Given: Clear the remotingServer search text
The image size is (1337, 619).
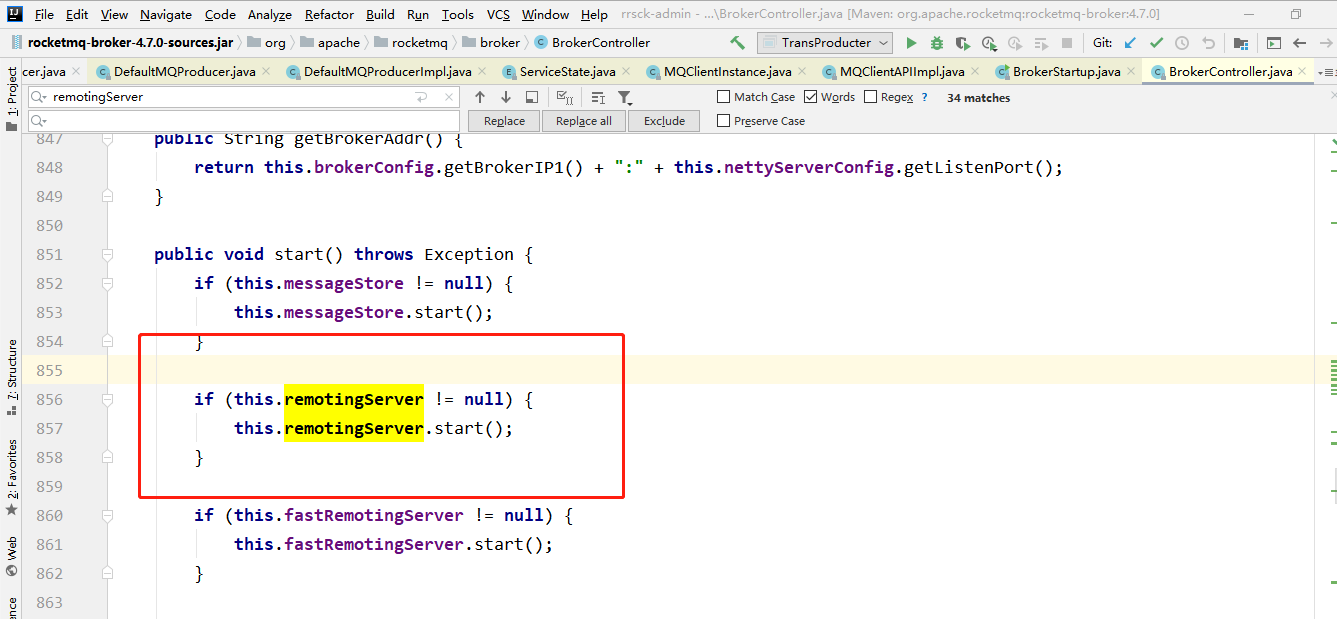Looking at the screenshot, I should (x=448, y=97).
